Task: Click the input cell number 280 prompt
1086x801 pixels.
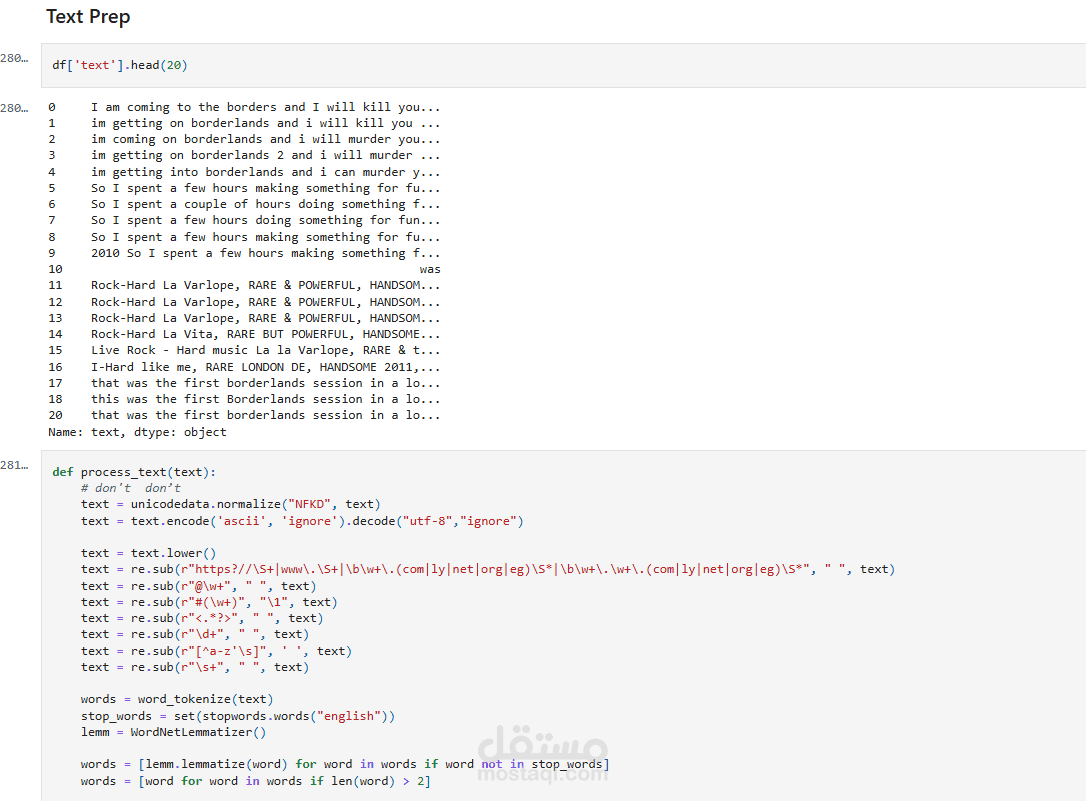Action: click(x=15, y=58)
